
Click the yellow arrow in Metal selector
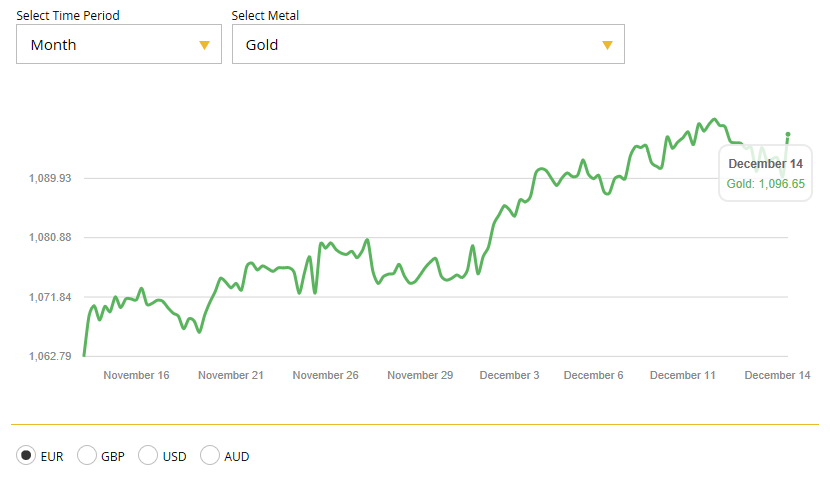[607, 45]
